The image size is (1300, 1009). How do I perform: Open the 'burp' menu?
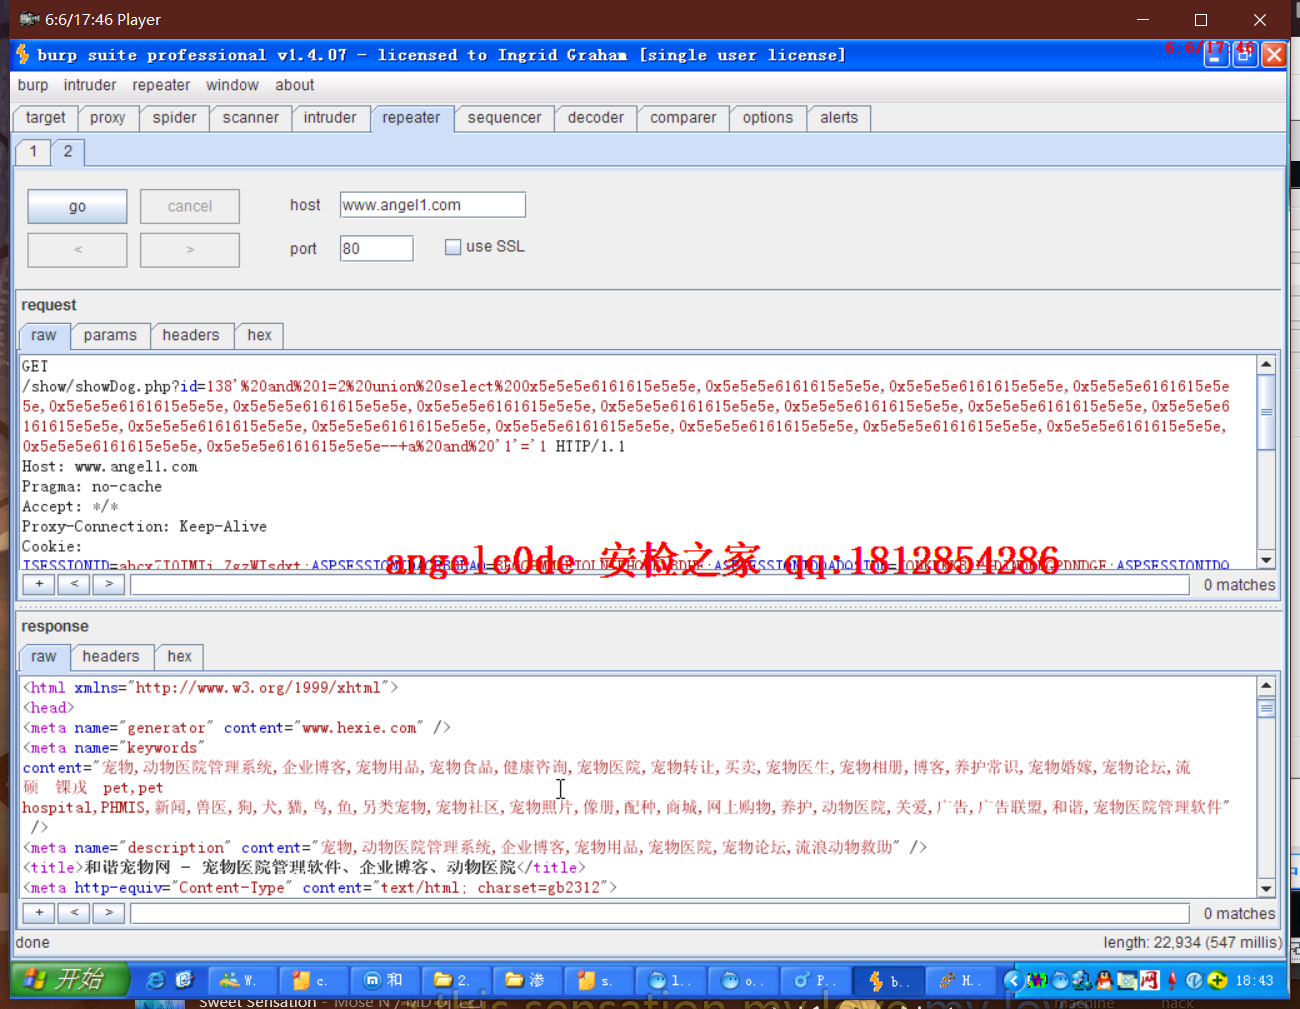click(33, 85)
